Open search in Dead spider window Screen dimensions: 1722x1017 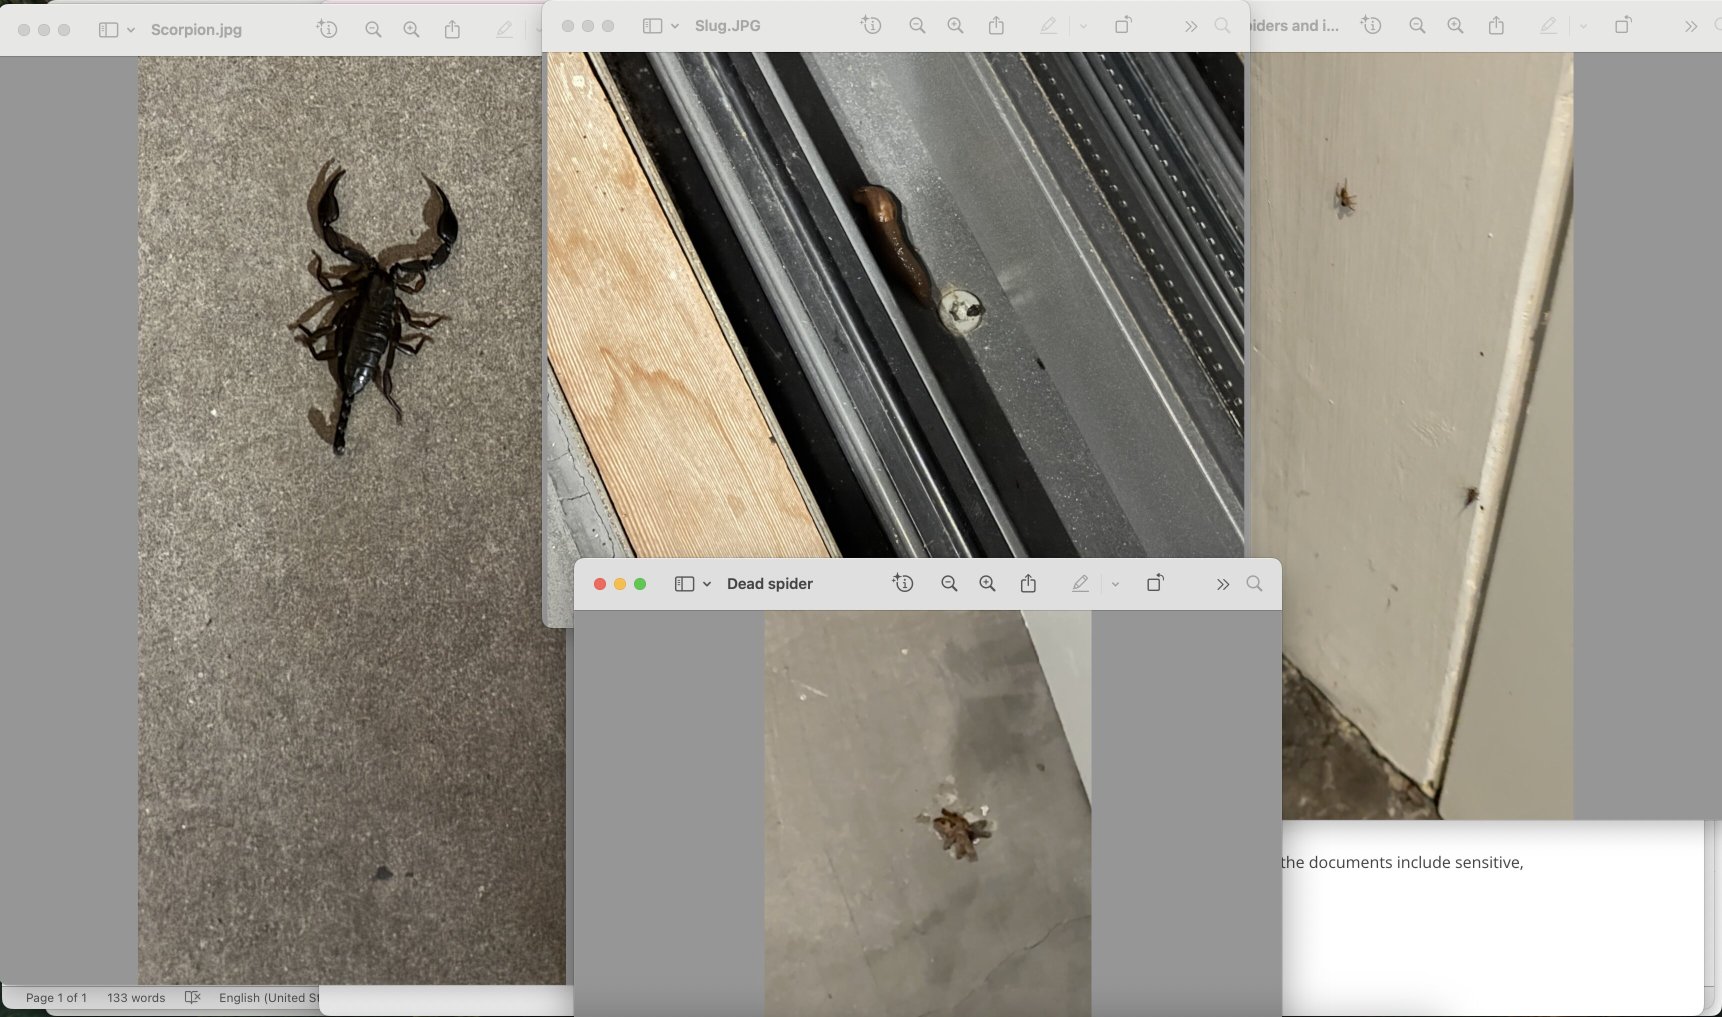click(1254, 584)
